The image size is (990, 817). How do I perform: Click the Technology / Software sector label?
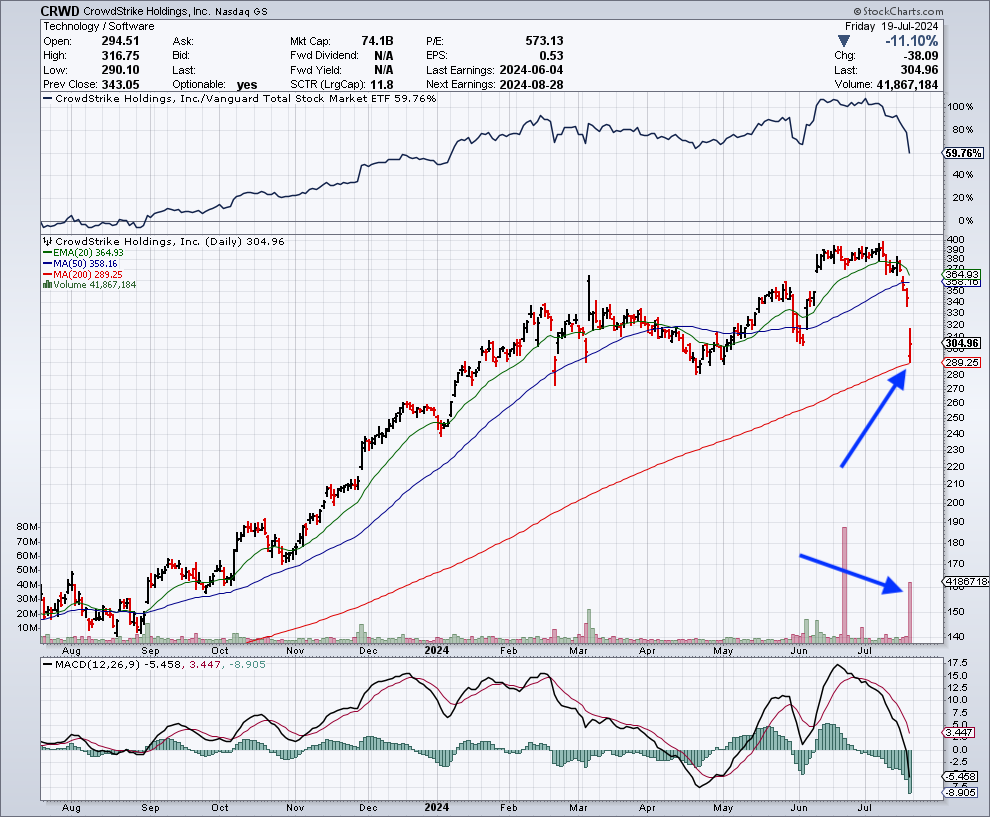[x=98, y=27]
